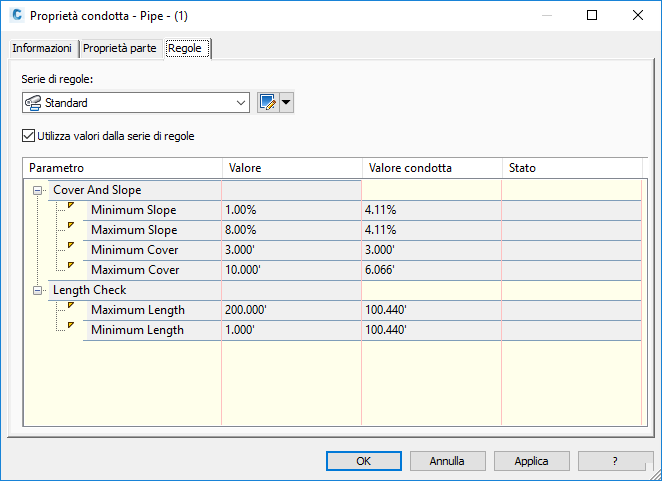Click the Applica button
Viewport: 662px width, 481px height.
pos(531,461)
